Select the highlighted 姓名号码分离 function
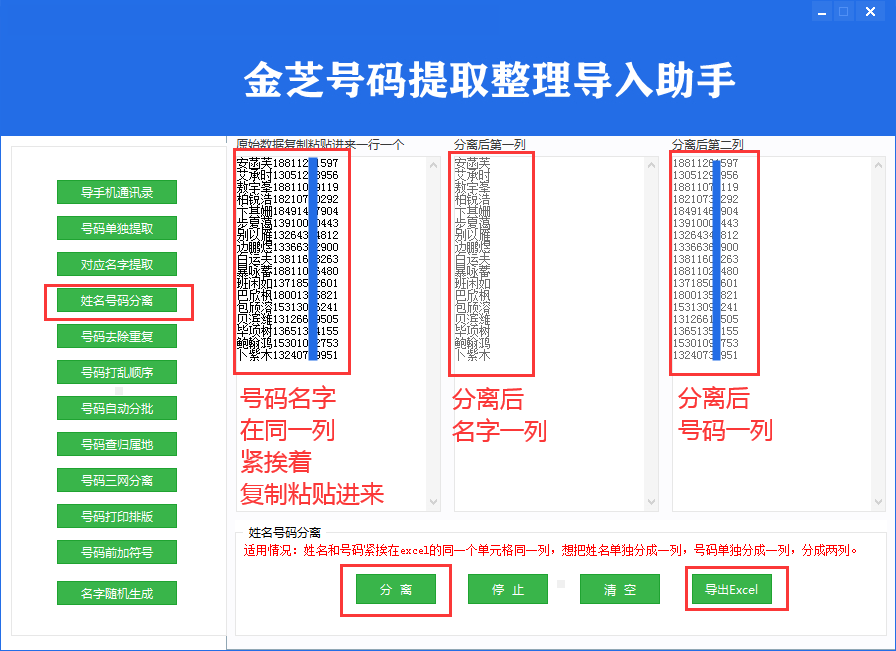 coord(116,300)
